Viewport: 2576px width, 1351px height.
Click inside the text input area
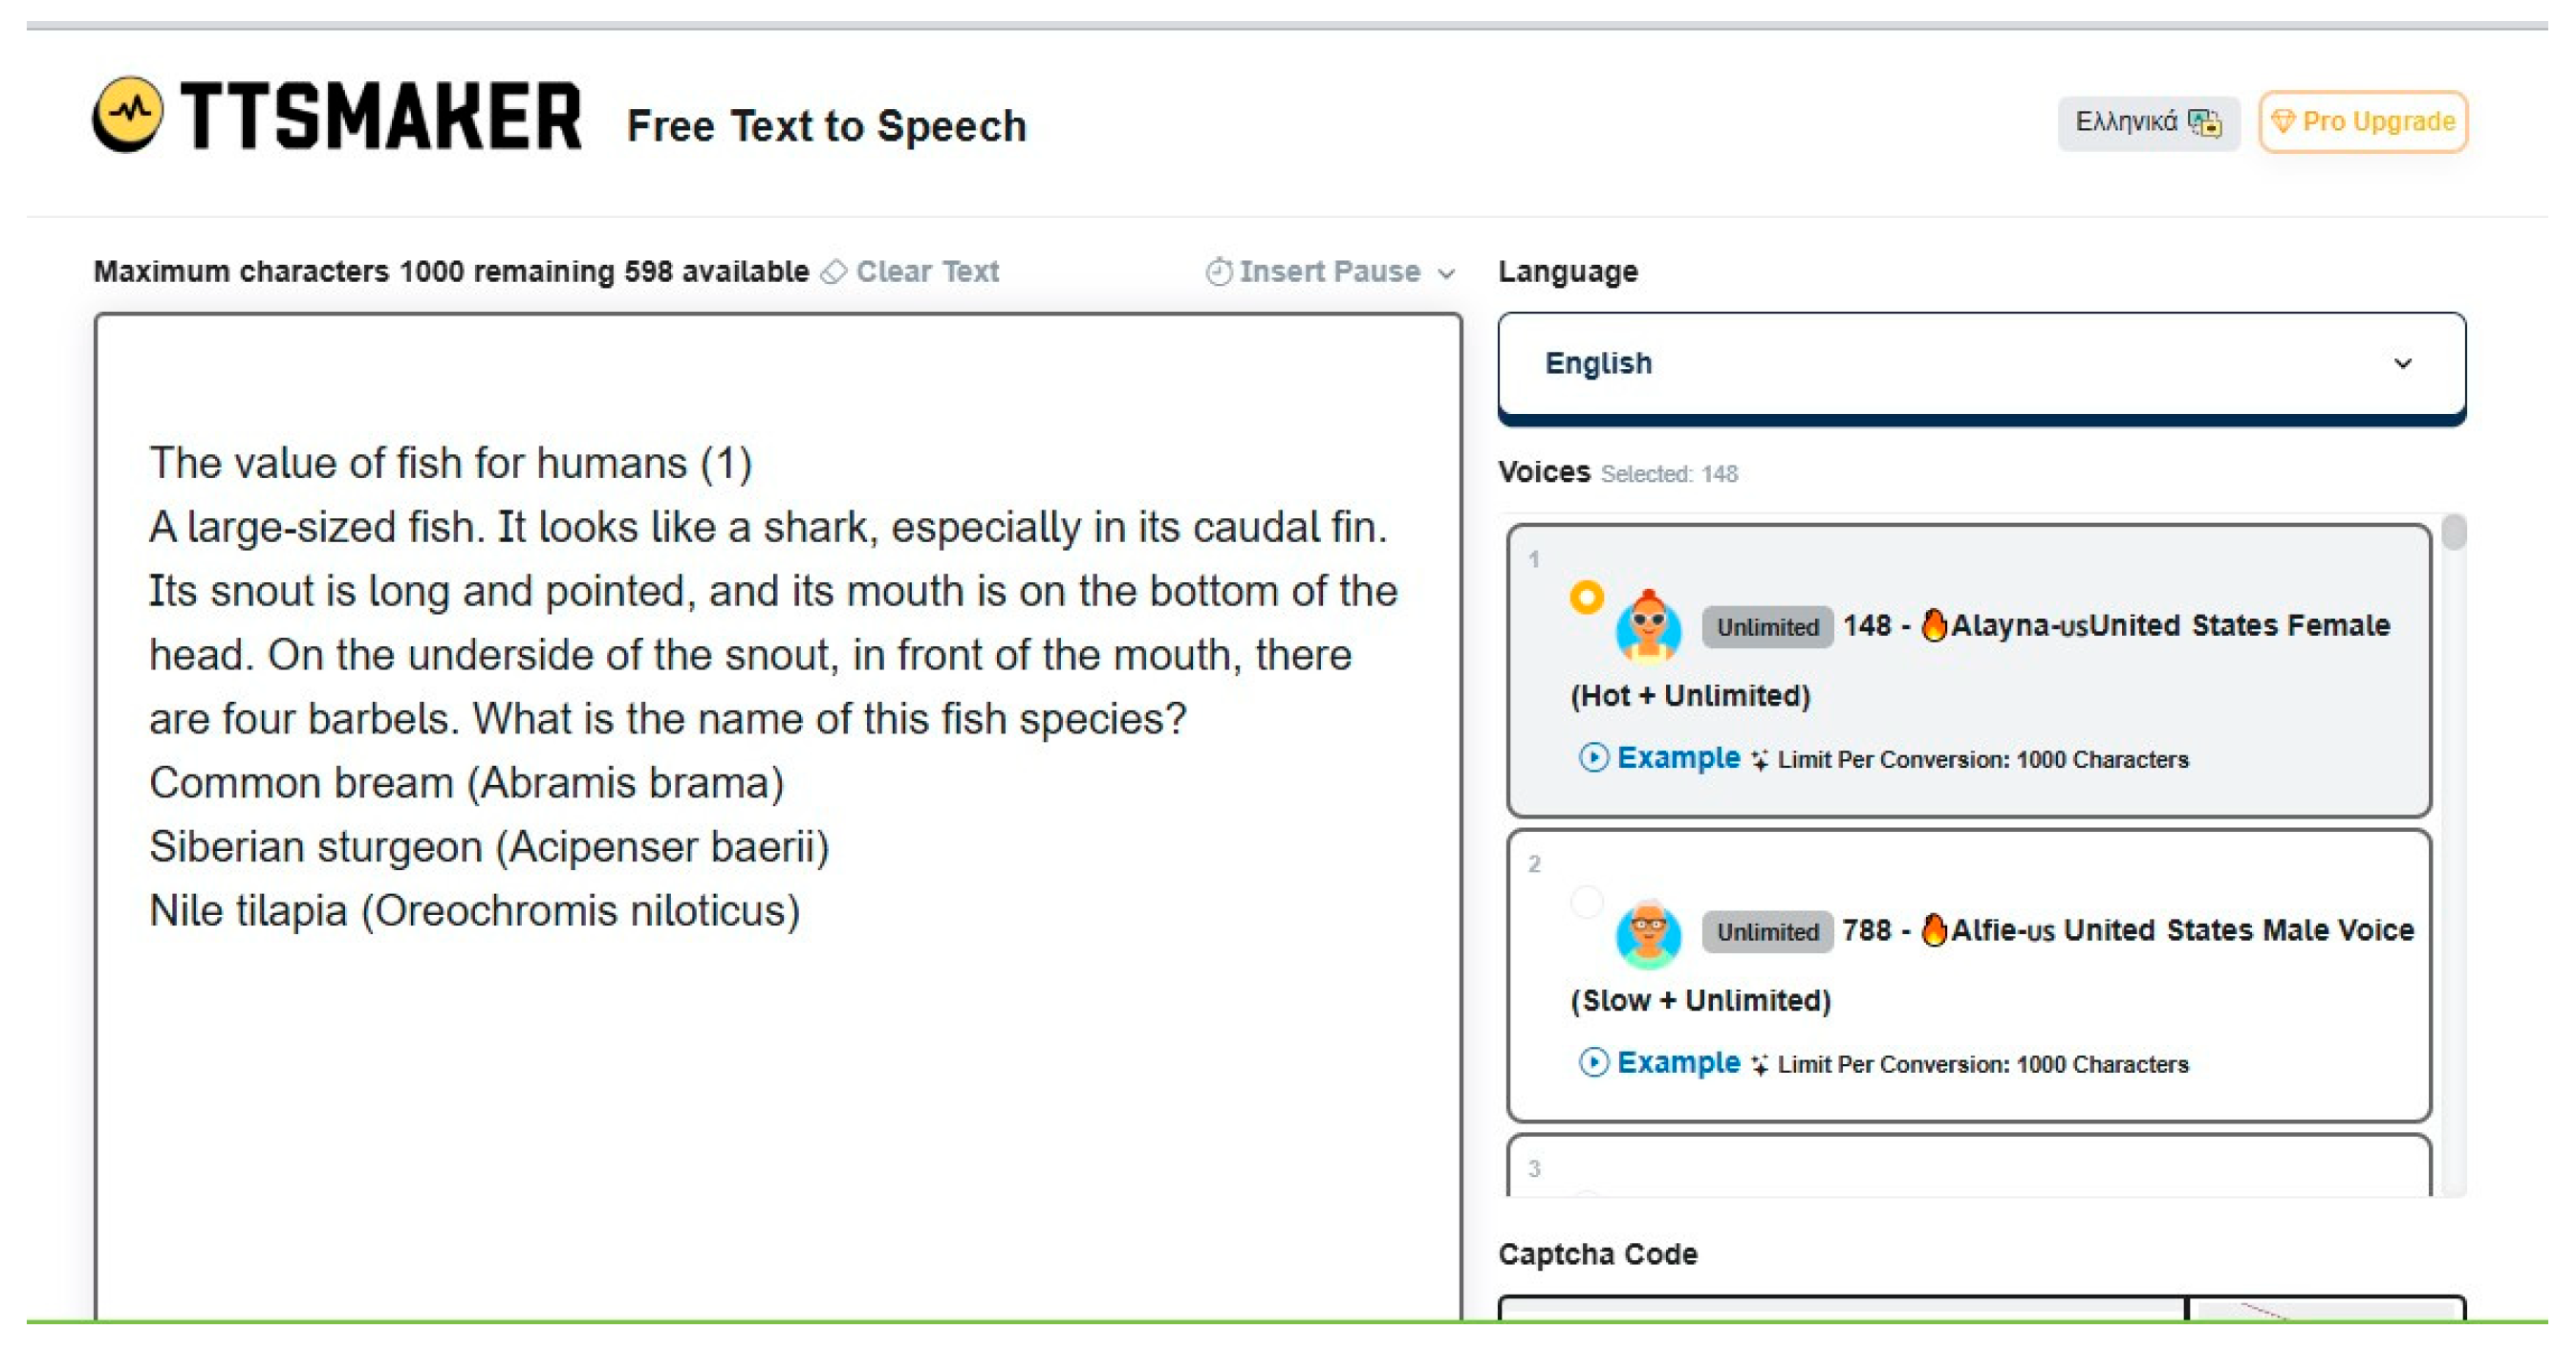(x=778, y=816)
